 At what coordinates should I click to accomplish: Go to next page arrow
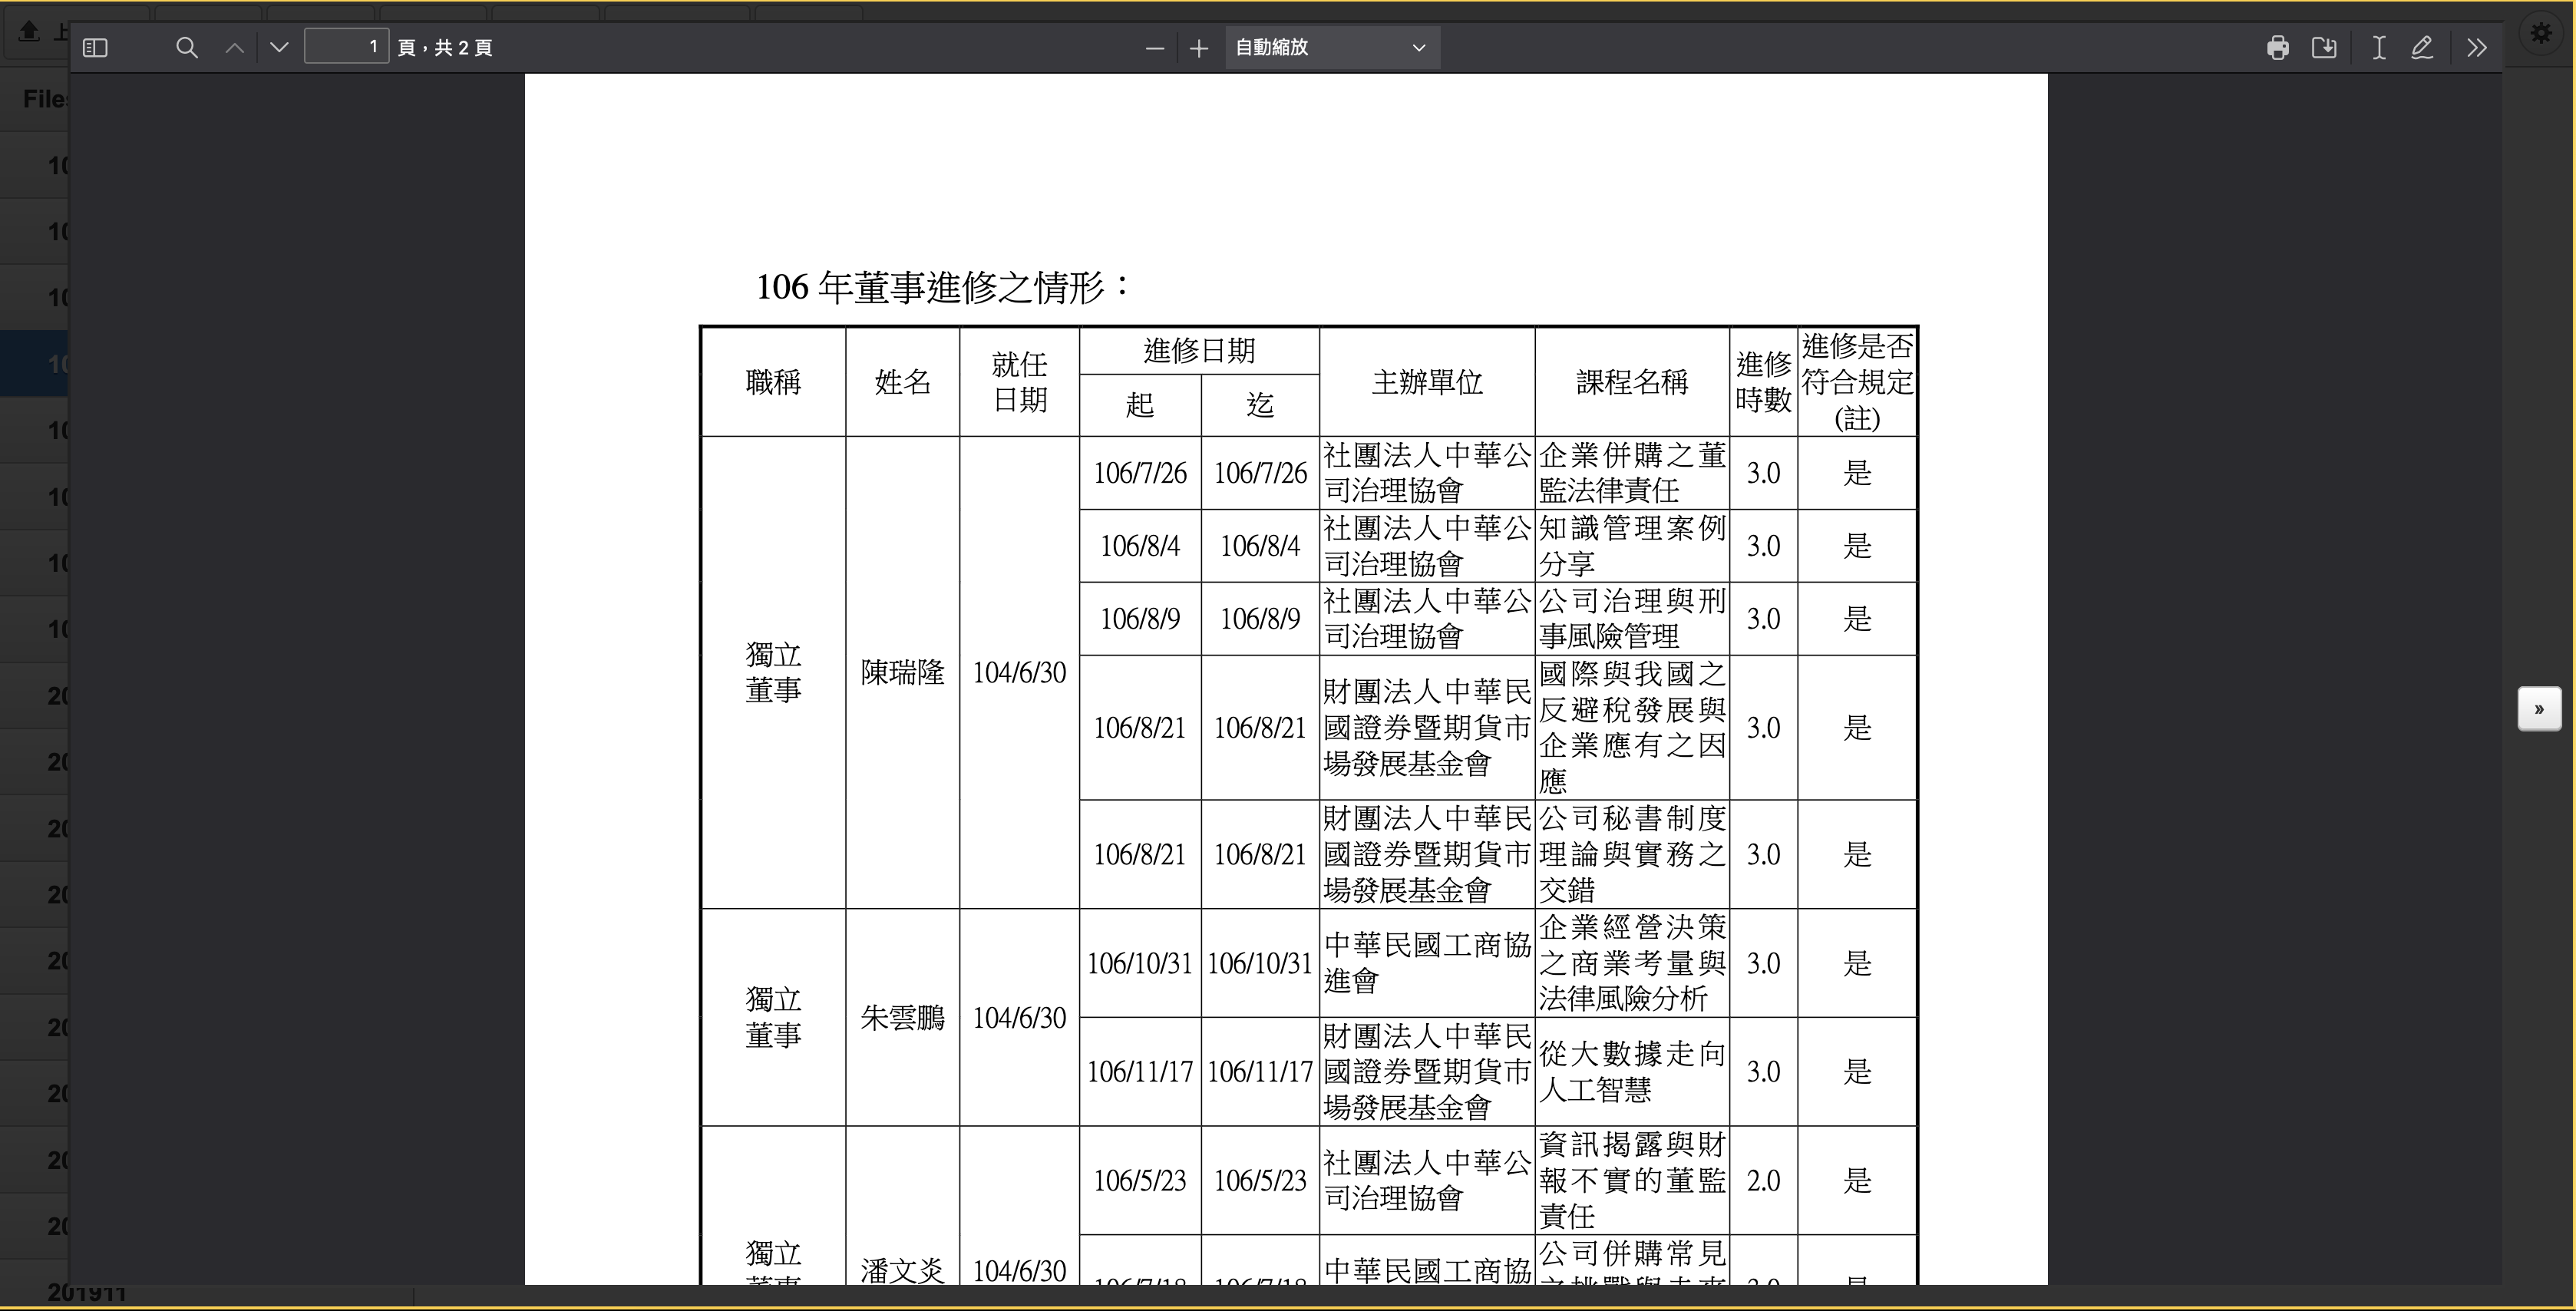(x=279, y=47)
